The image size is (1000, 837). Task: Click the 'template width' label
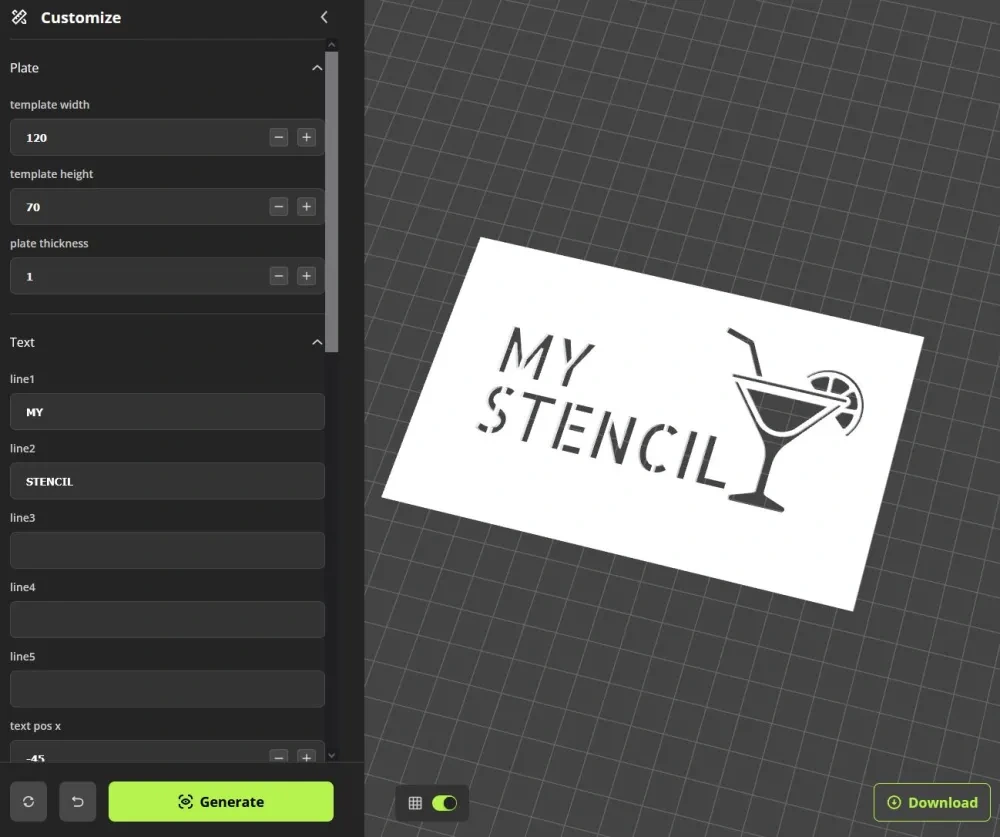[x=50, y=105]
